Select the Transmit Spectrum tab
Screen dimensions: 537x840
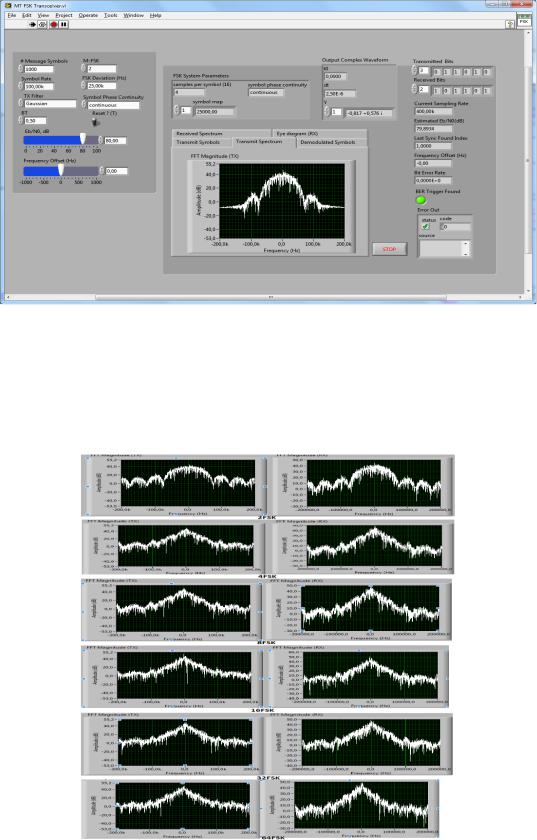264,142
